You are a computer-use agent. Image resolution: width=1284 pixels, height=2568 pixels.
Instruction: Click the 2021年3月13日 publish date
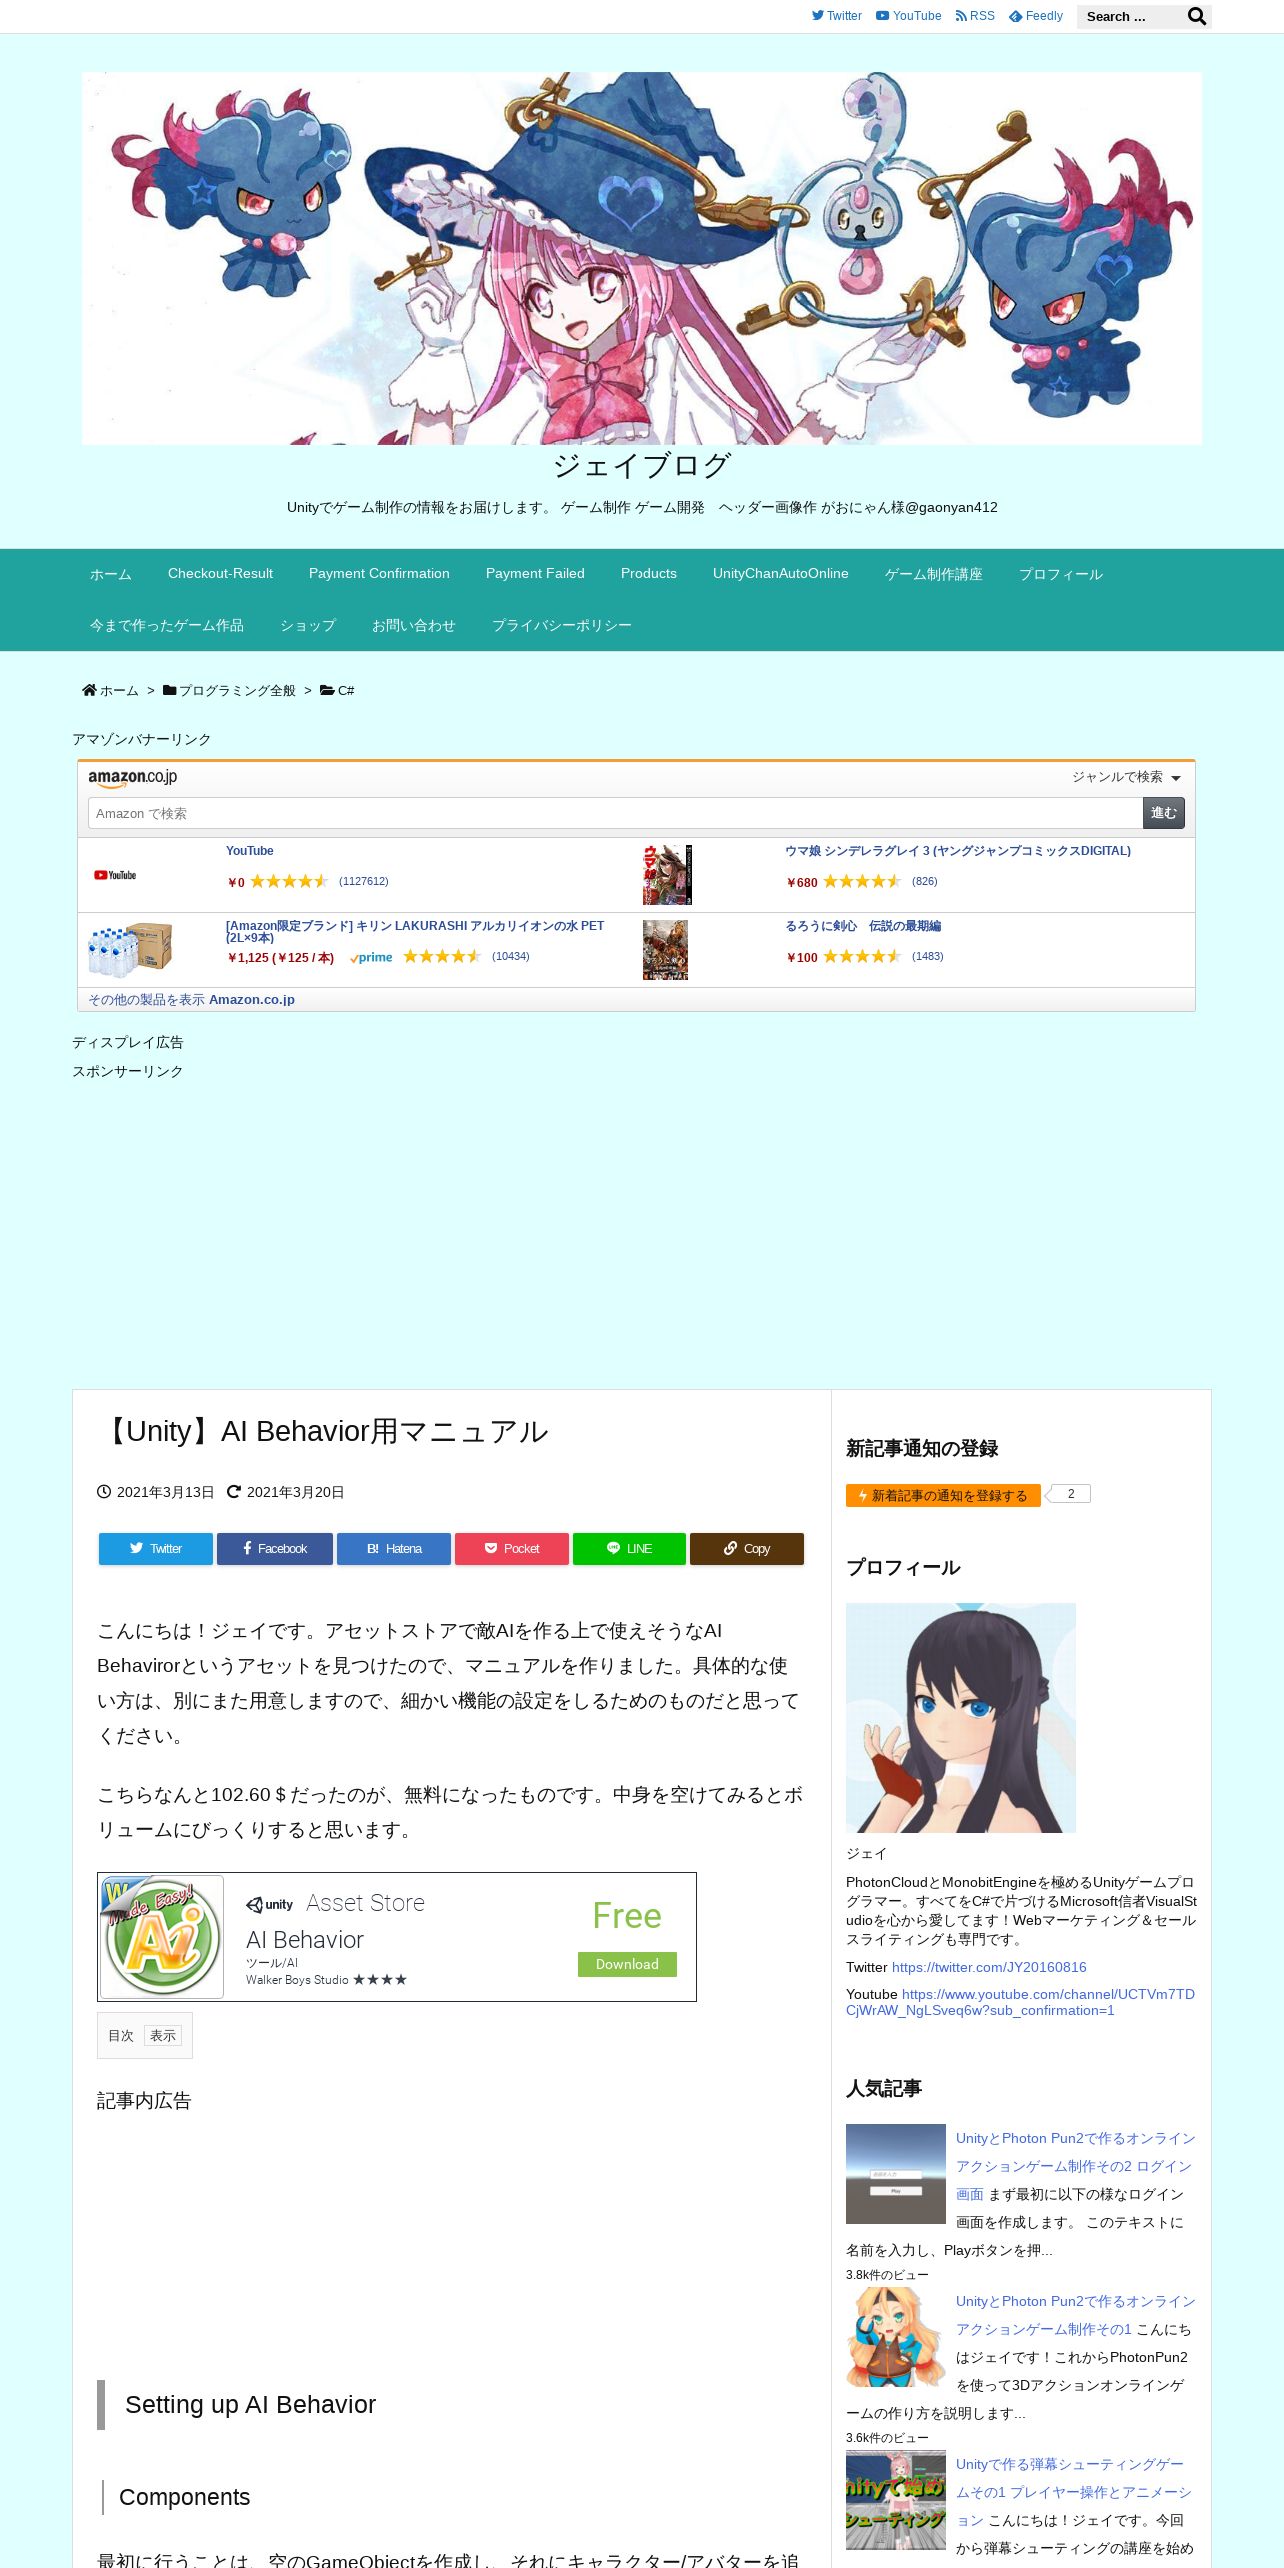pyautogui.click(x=165, y=1492)
